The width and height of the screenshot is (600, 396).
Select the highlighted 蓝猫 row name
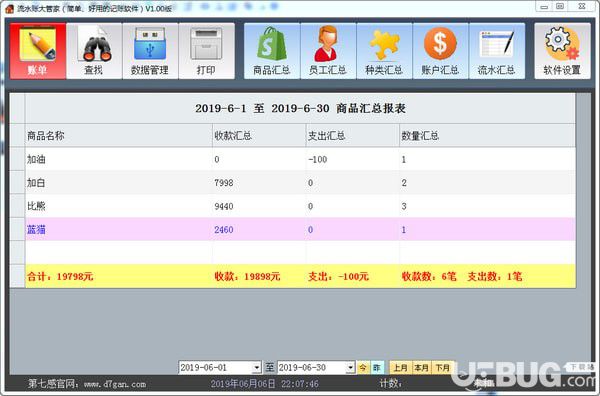tap(36, 230)
